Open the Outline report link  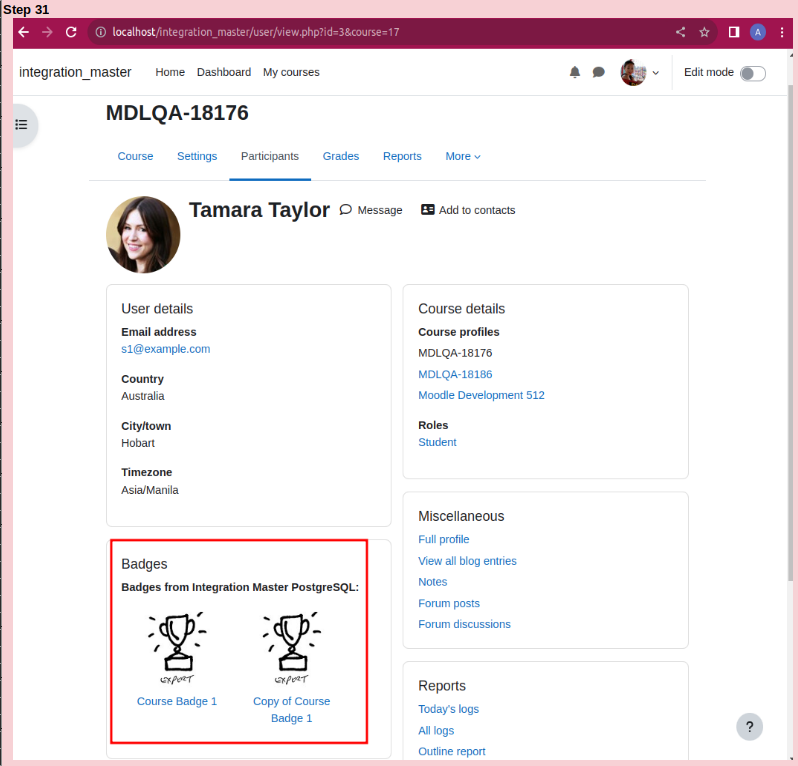coord(452,751)
